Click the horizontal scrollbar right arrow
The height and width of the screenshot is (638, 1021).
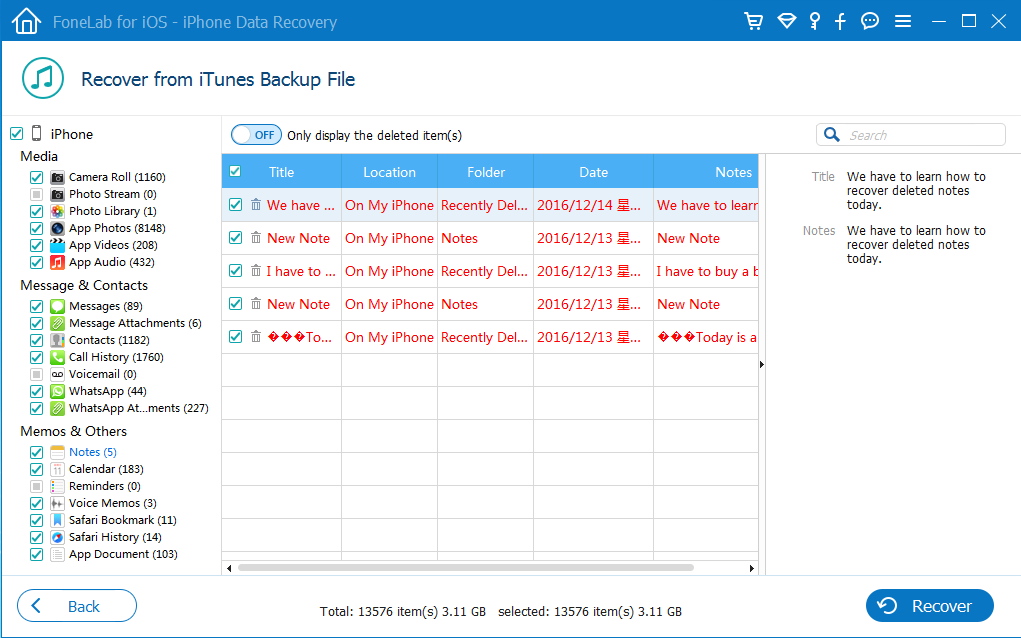click(752, 568)
